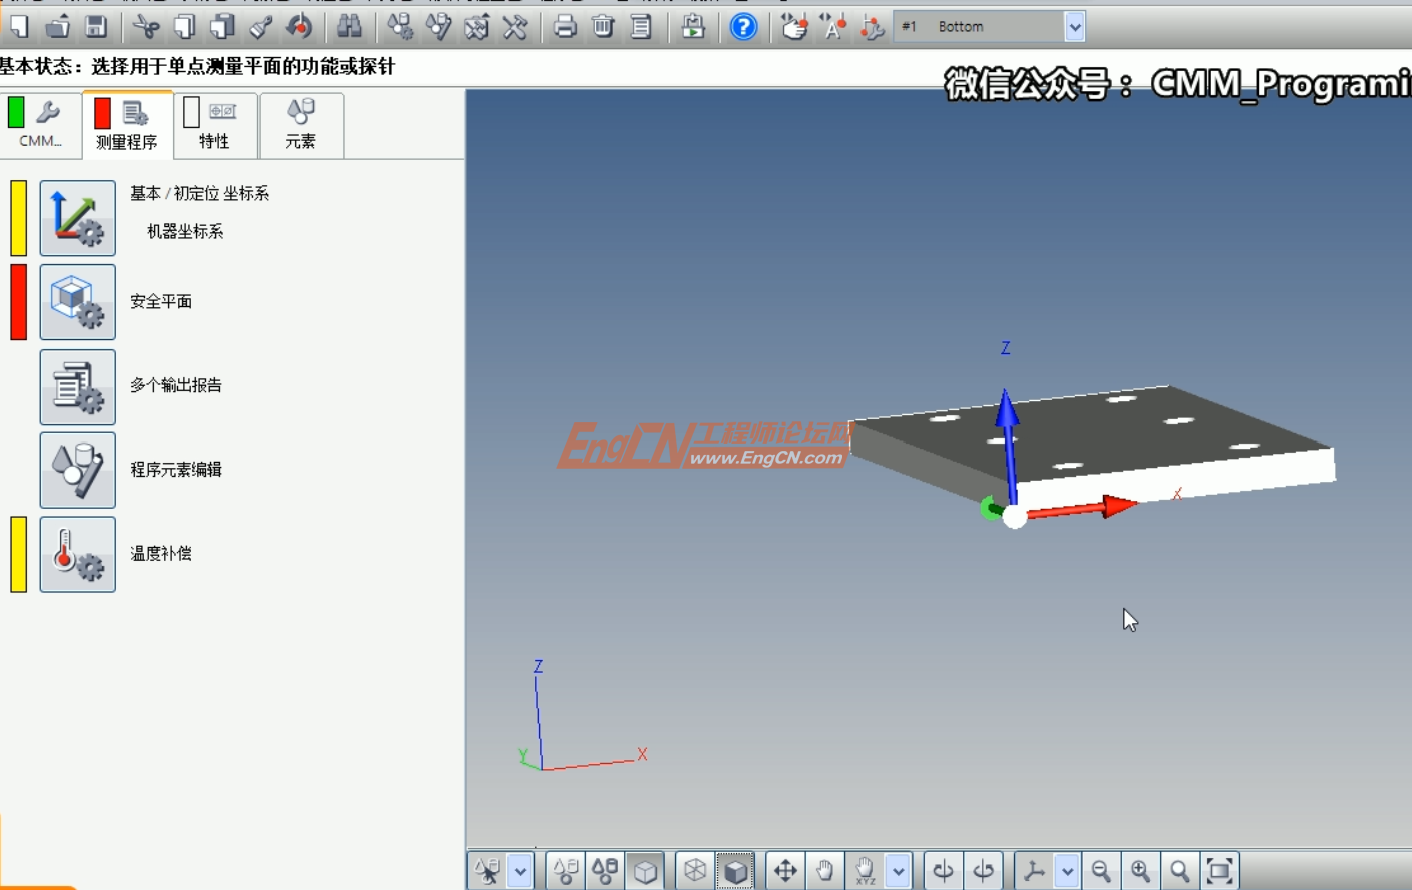1412x890 pixels.
Task: Expand the XYZ hand tool dropdown arrow
Action: pos(898,871)
